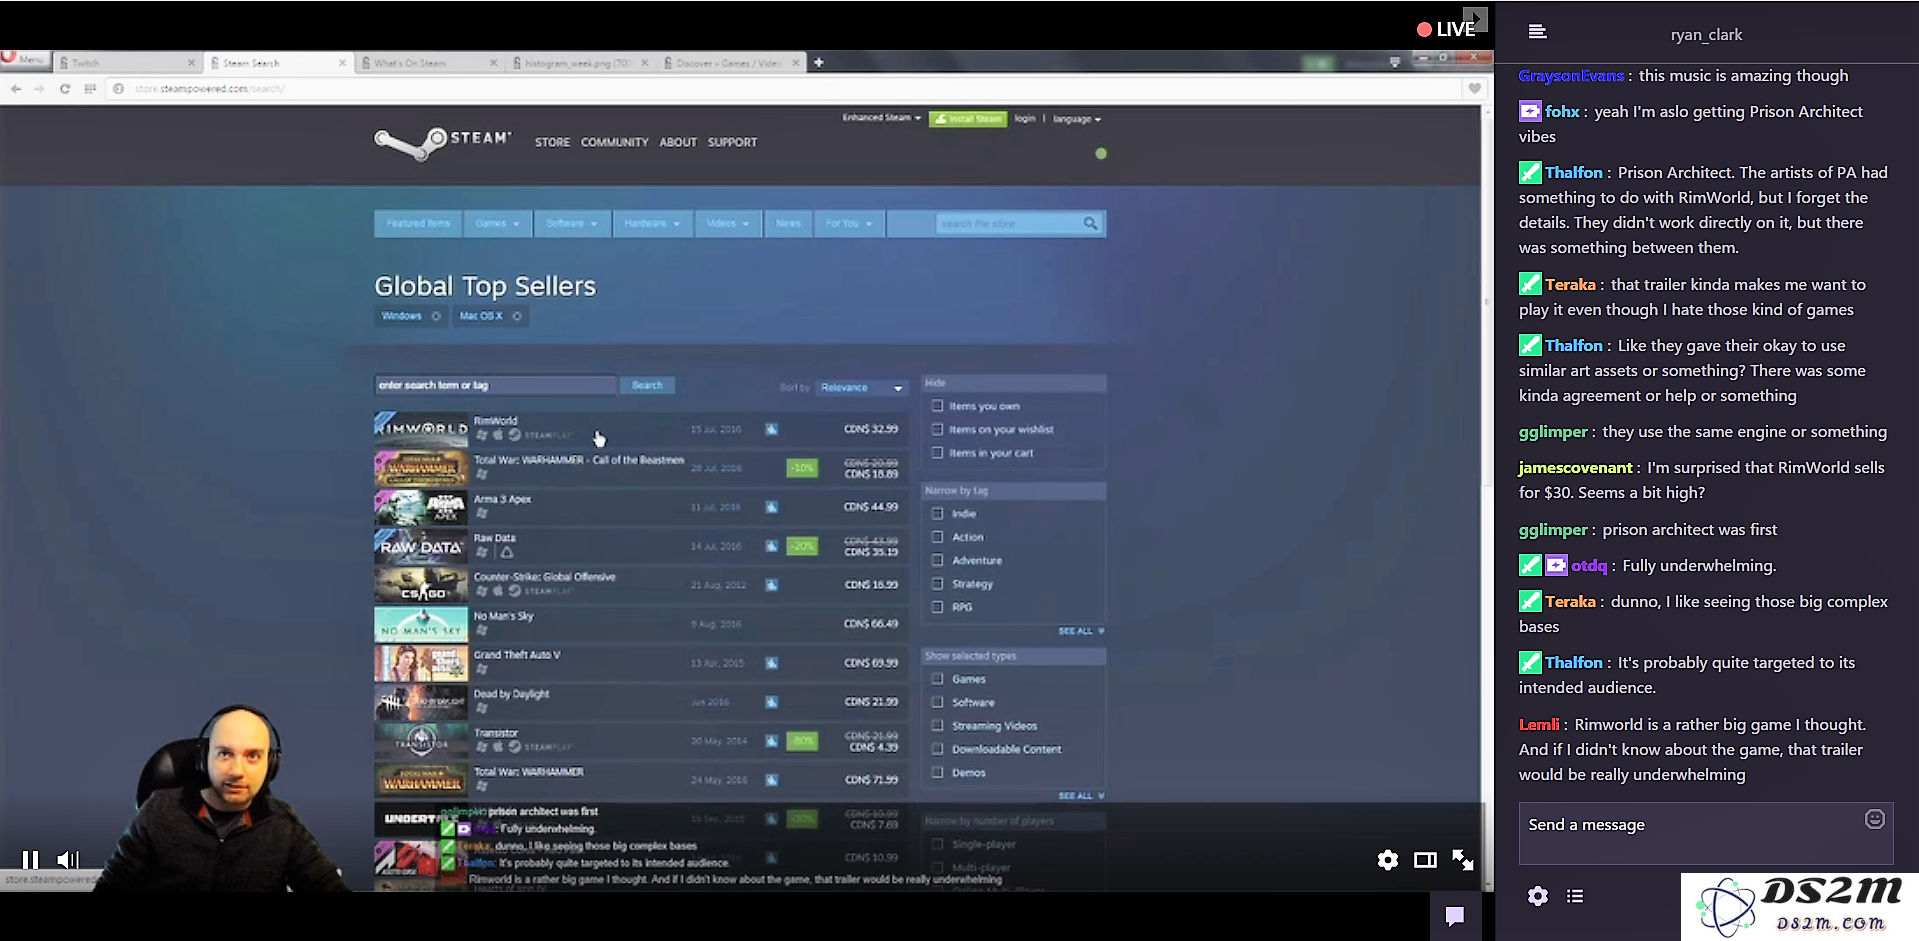Screen dimensions: 1919x941
Task: Expand Videos store menu dropdown
Action: point(728,223)
